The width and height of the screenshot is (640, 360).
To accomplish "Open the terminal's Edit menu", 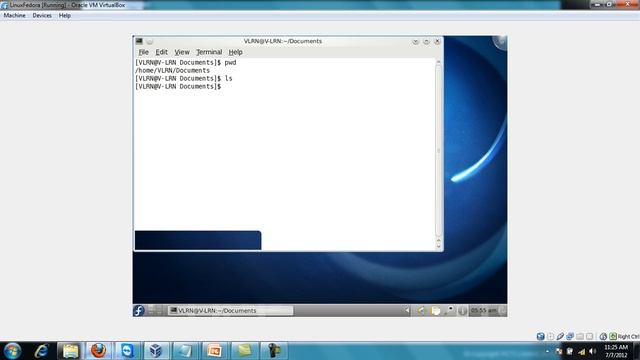I will tap(162, 52).
